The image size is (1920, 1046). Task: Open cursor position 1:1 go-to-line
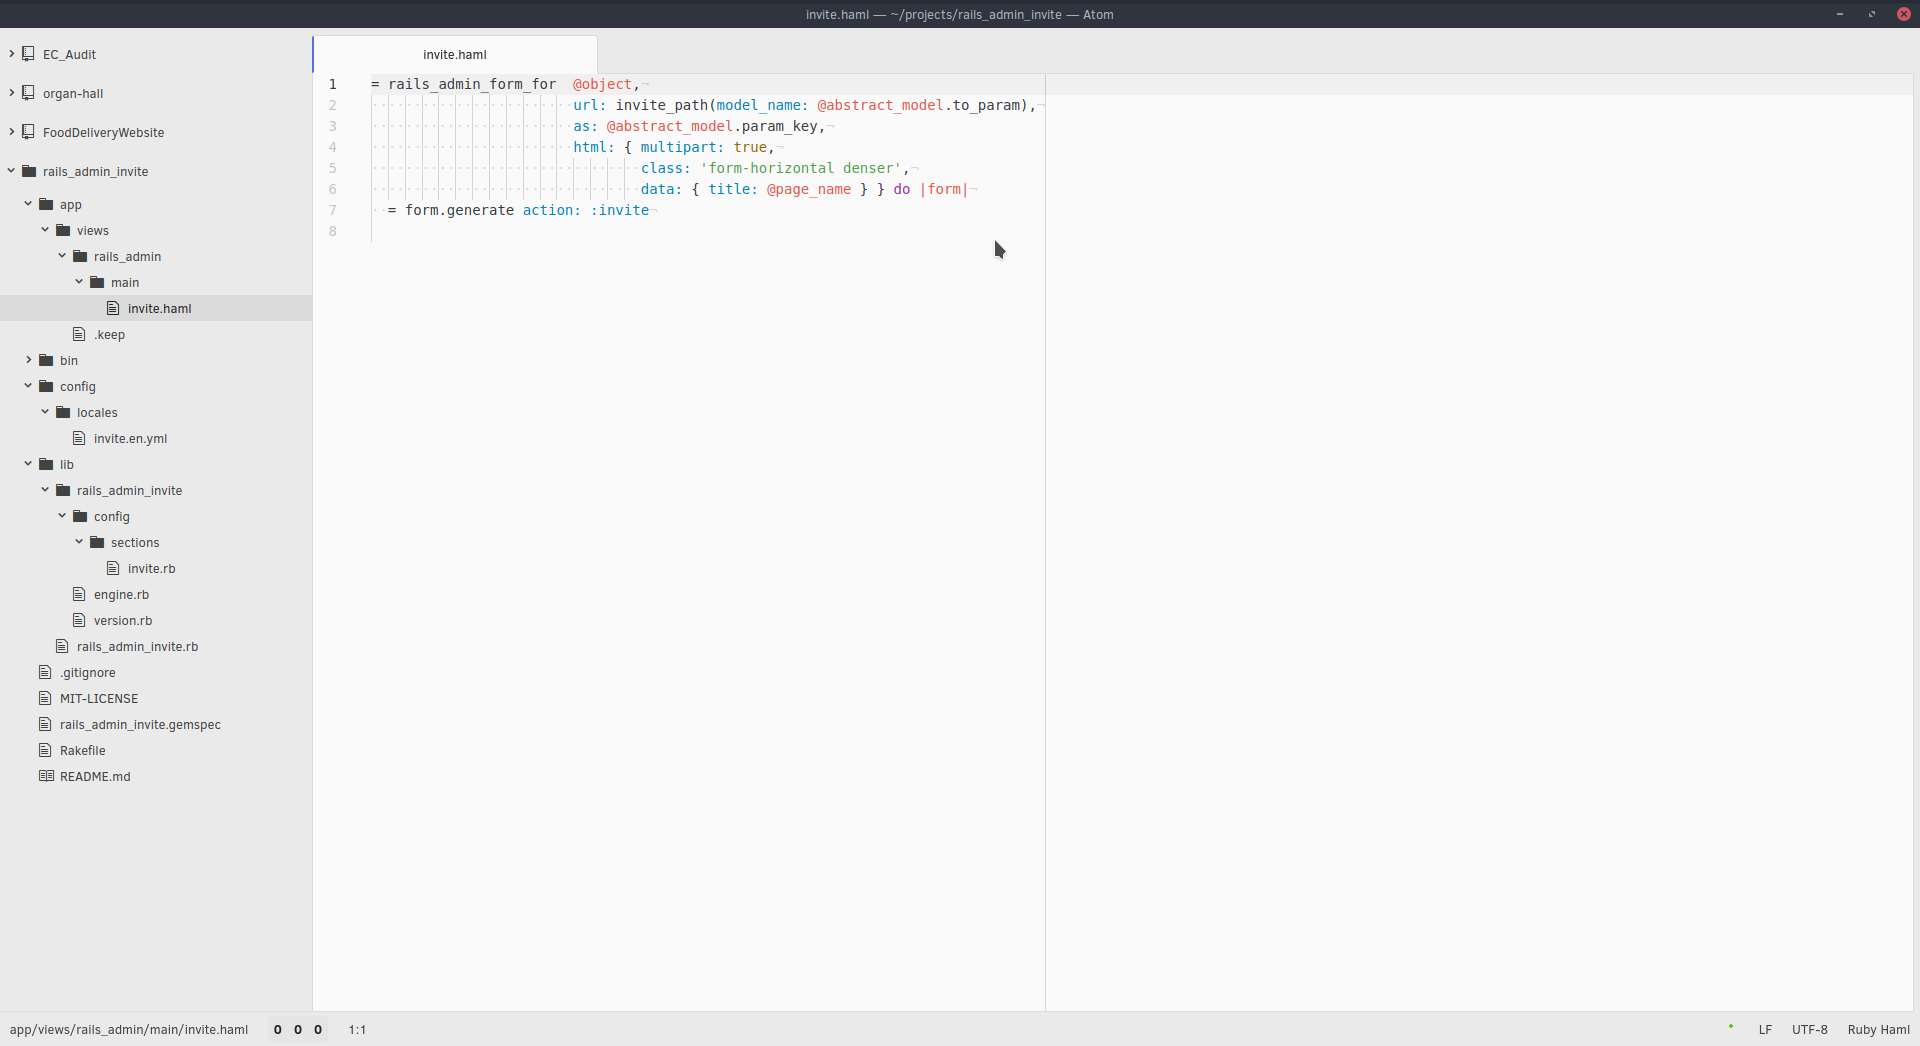click(357, 1029)
